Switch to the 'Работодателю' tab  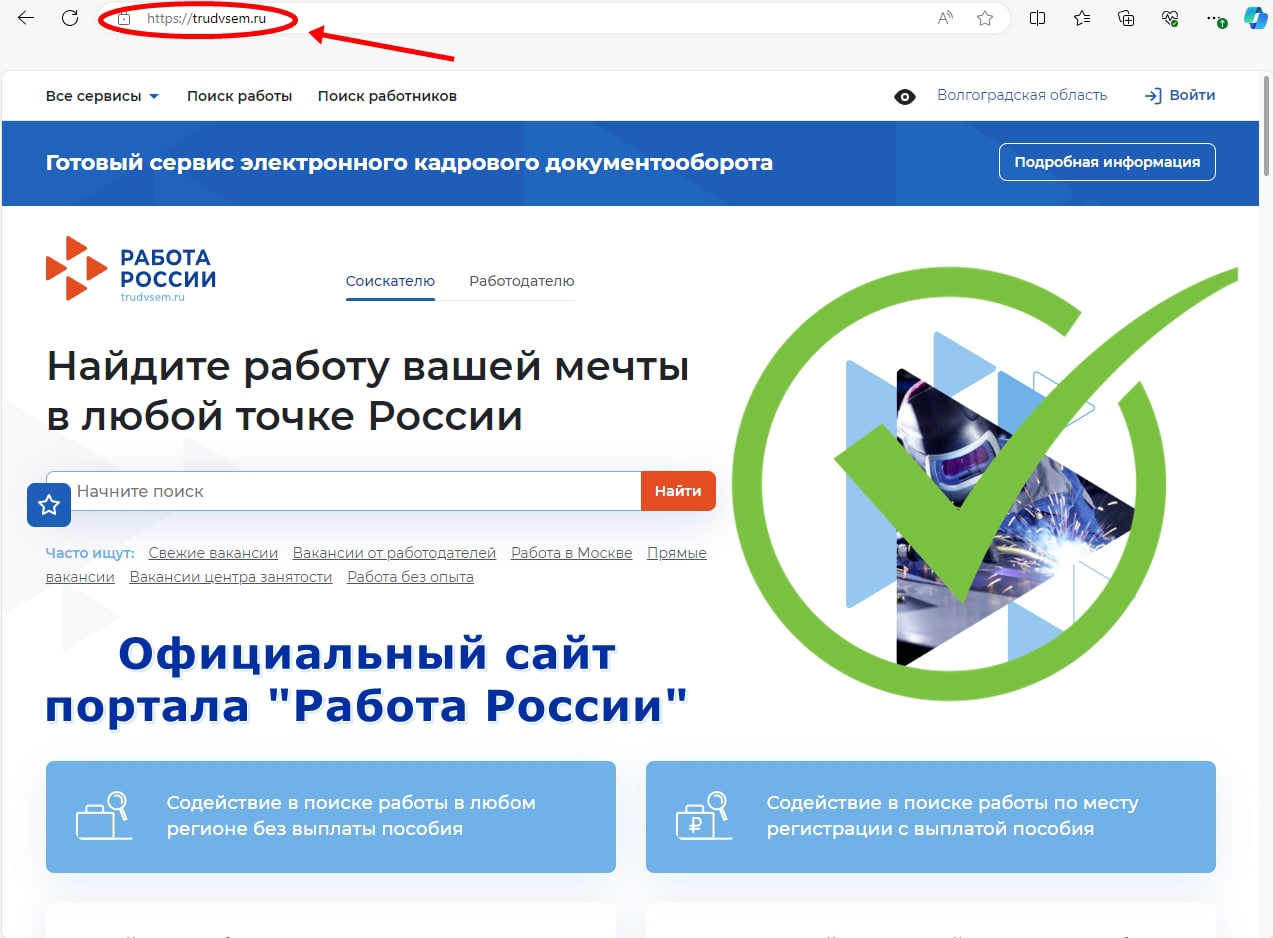[x=521, y=281]
